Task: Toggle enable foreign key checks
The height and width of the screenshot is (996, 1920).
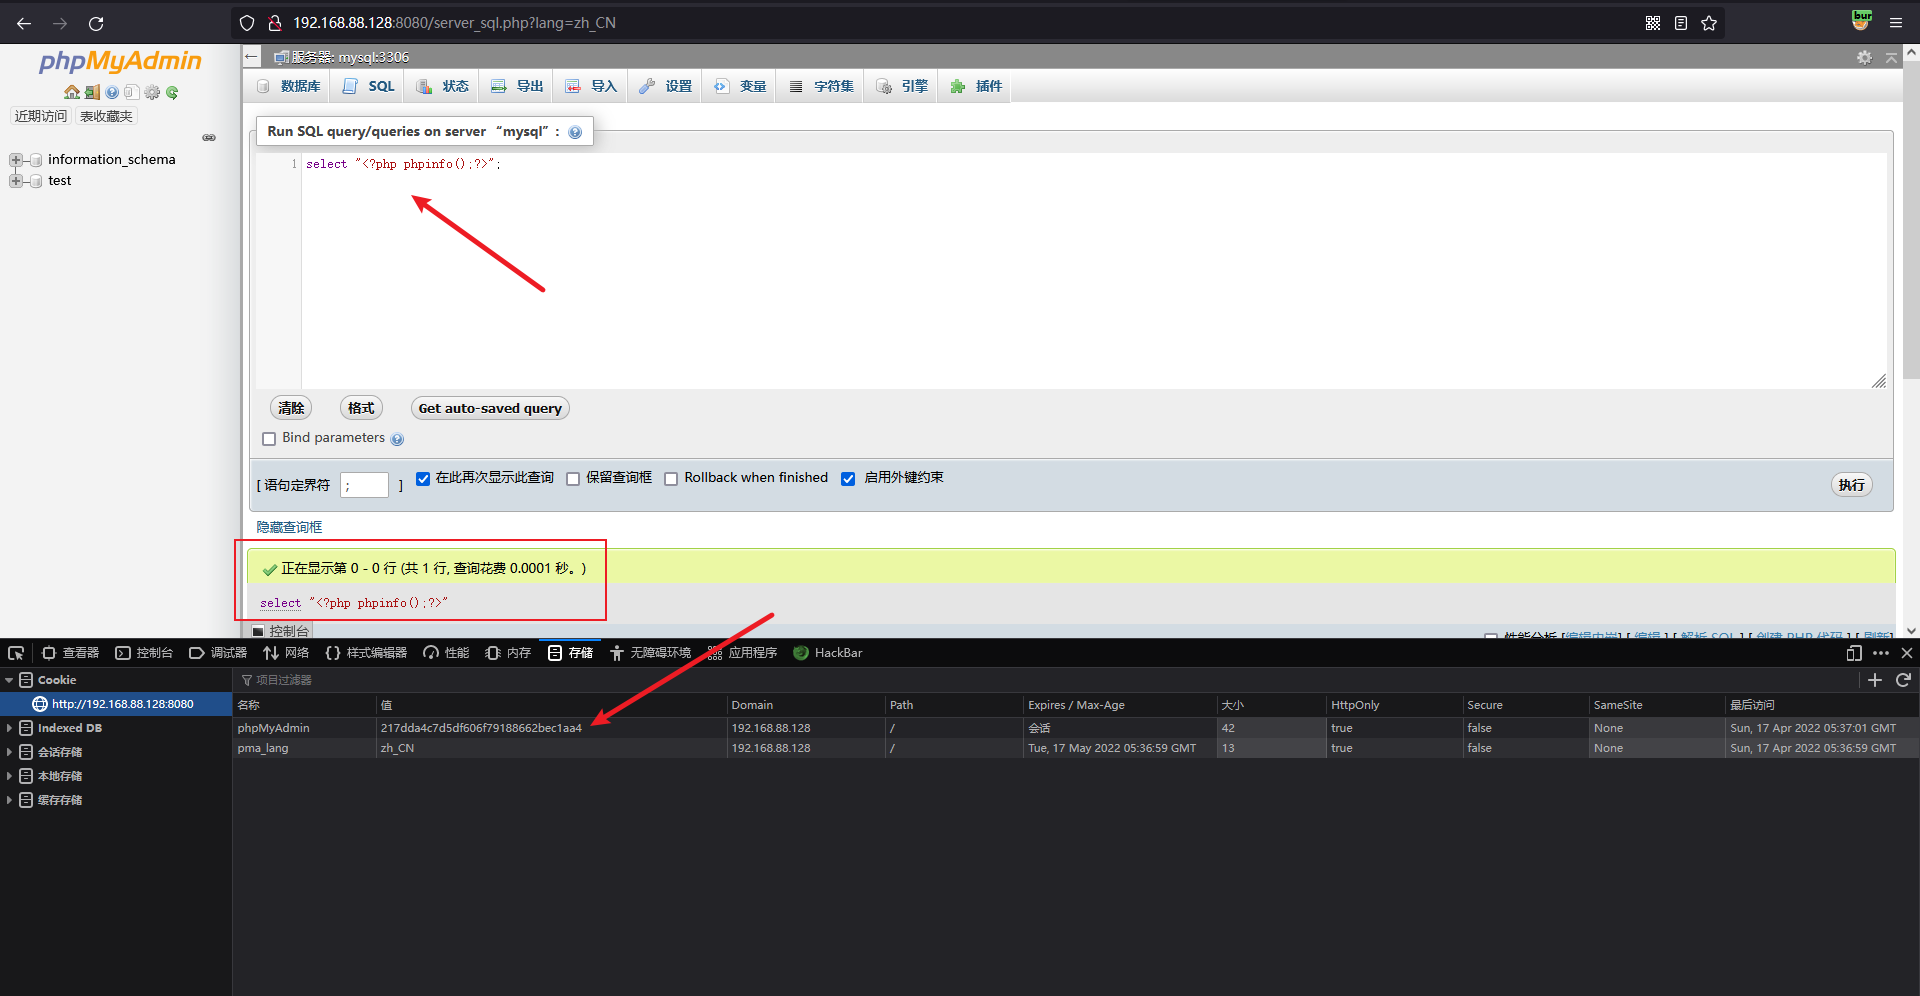Action: pos(848,479)
